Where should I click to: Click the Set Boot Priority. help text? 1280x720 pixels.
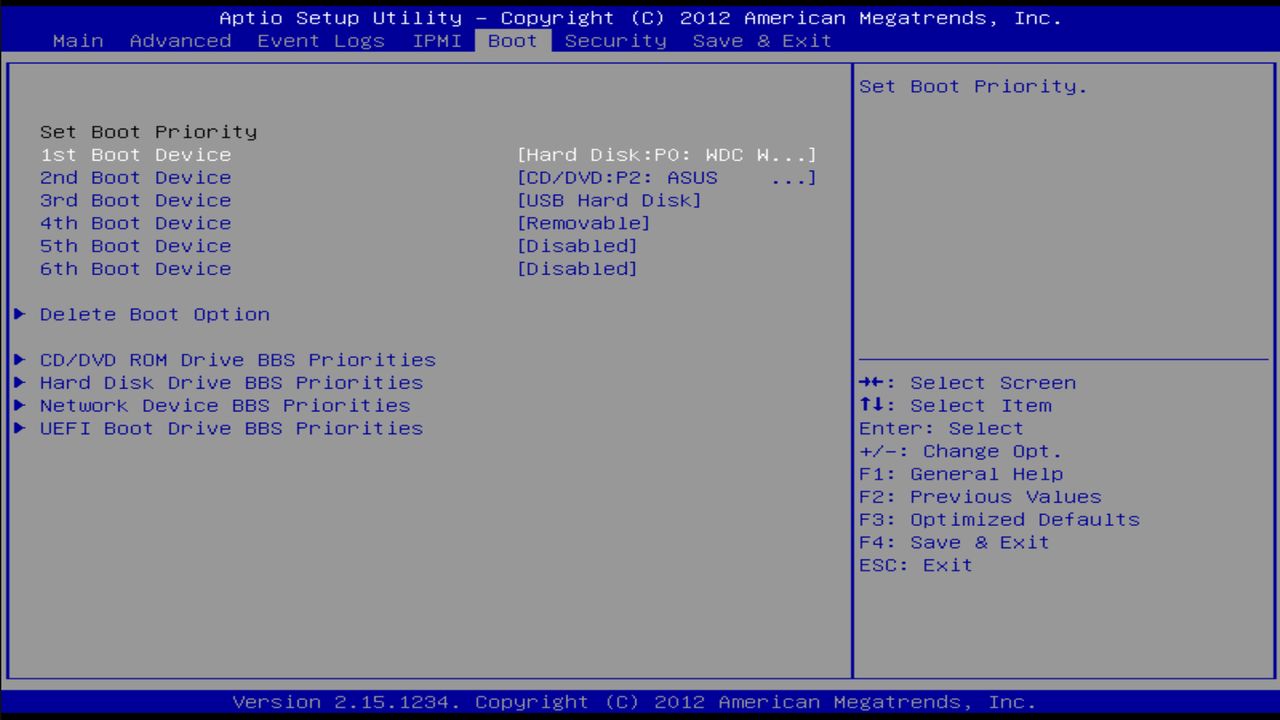pyautogui.click(x=973, y=86)
